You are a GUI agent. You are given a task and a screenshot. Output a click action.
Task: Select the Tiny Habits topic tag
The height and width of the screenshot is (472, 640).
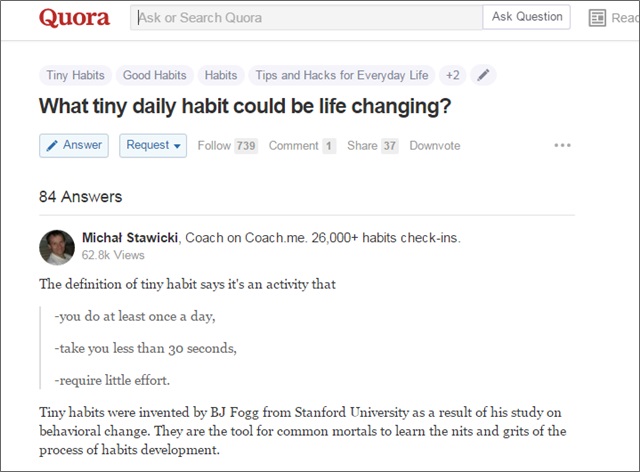75,75
